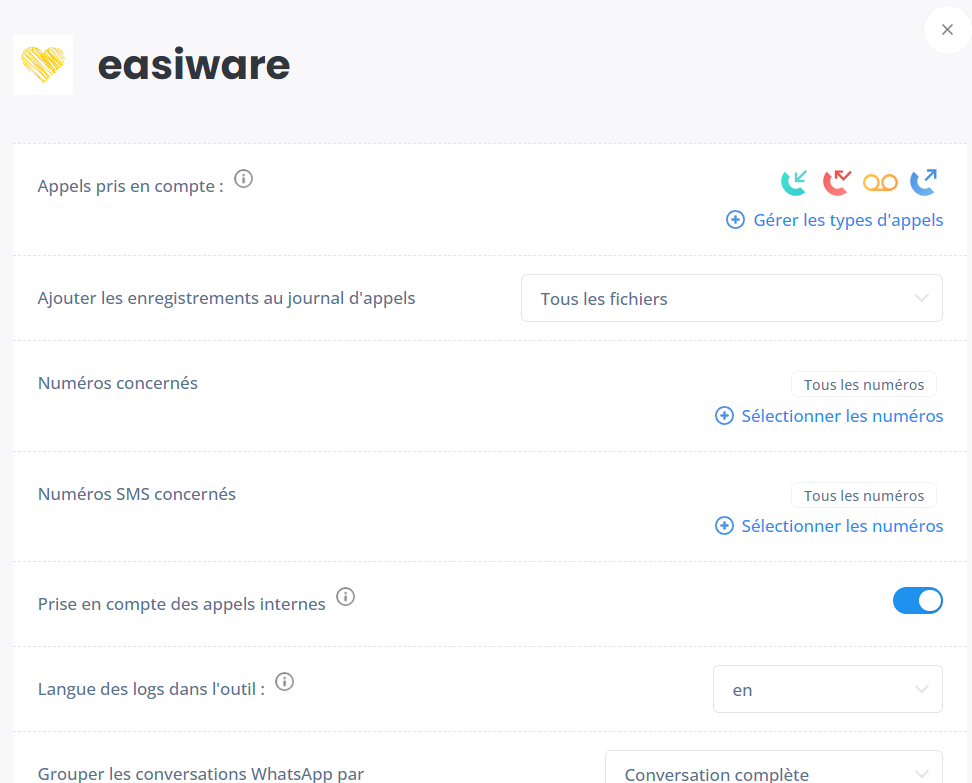This screenshot has height=783, width=972.
Task: Close the easiware settings panel
Action: pyautogui.click(x=947, y=30)
